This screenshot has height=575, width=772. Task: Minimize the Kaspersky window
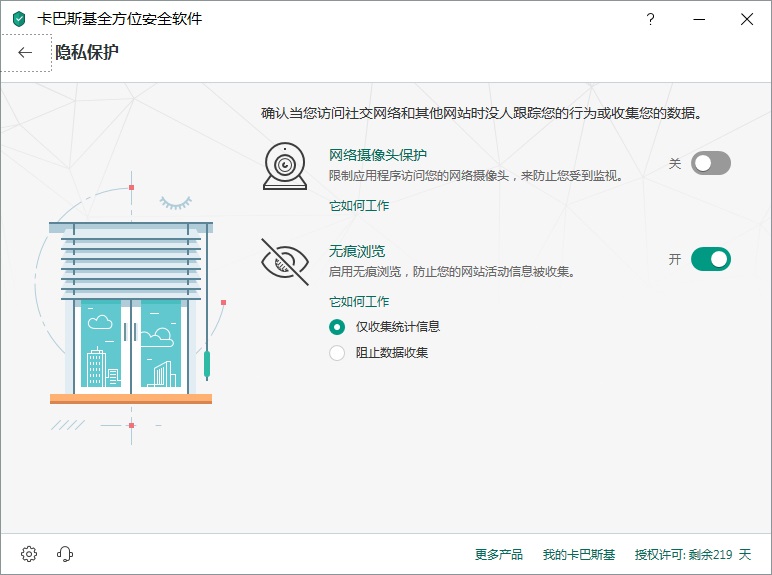point(699,19)
